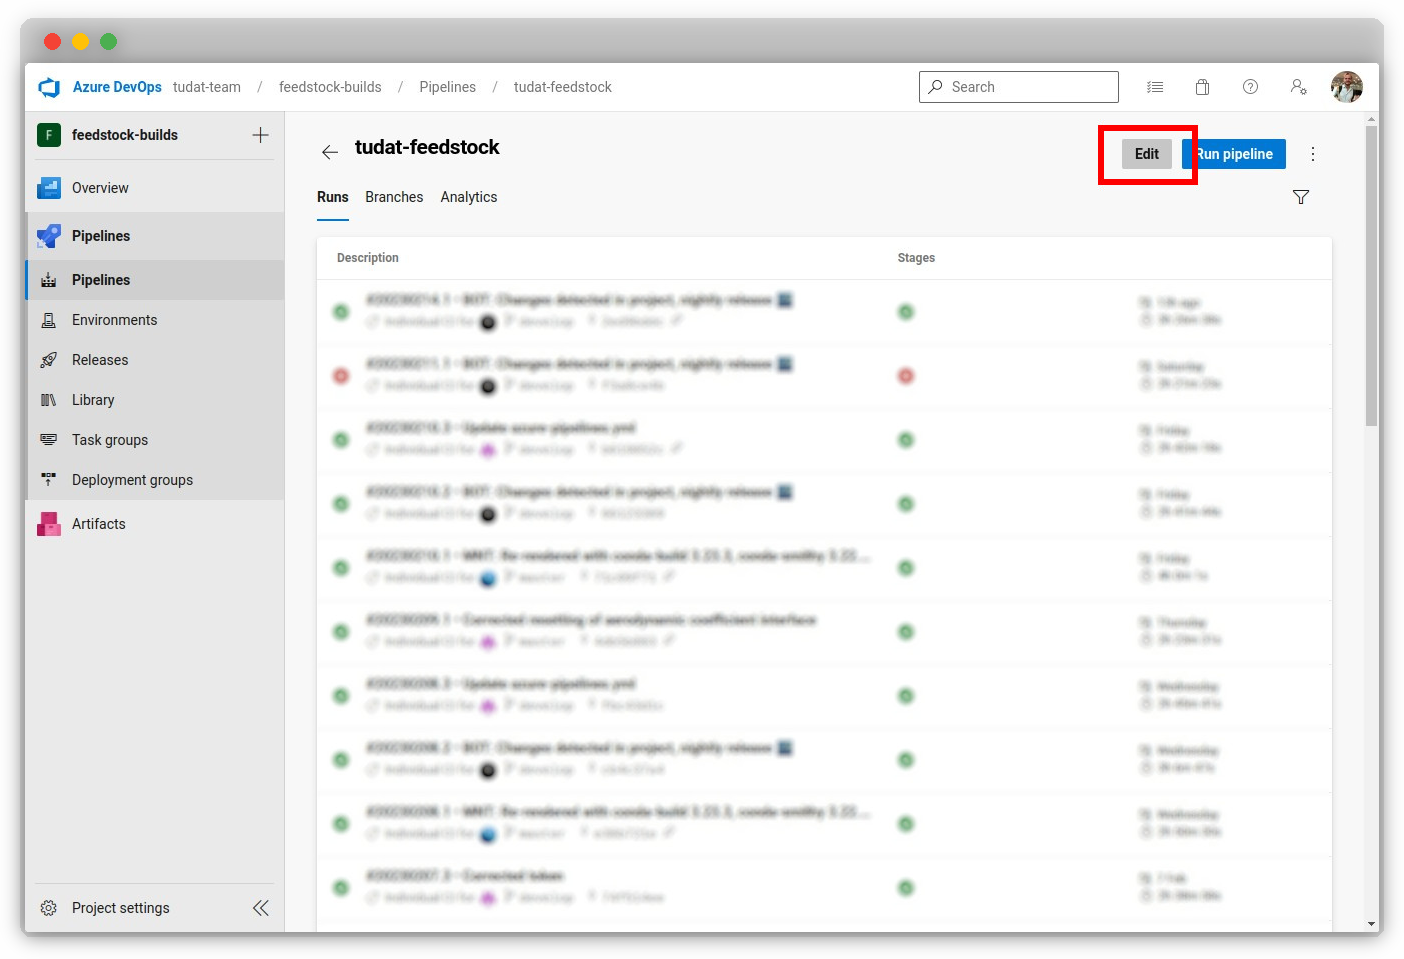The image size is (1404, 959).
Task: Click the Environments icon in sidebar
Action: pyautogui.click(x=48, y=320)
